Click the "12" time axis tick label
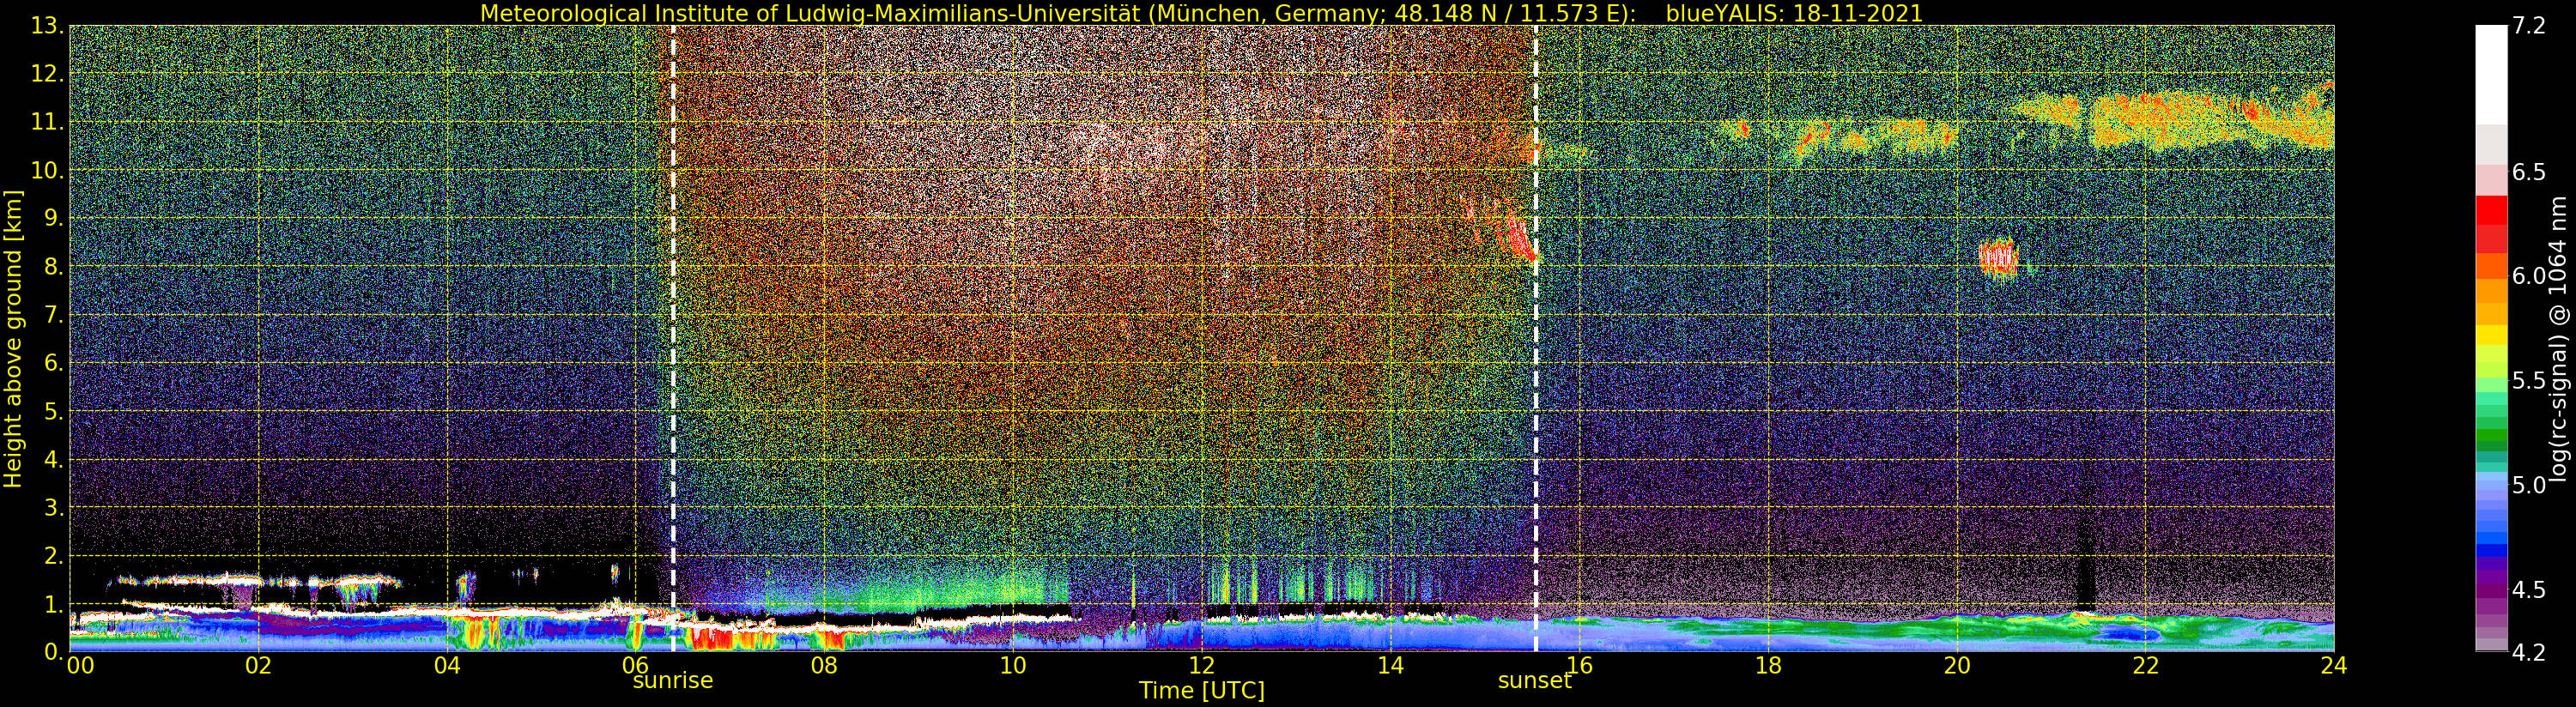 coord(1202,665)
